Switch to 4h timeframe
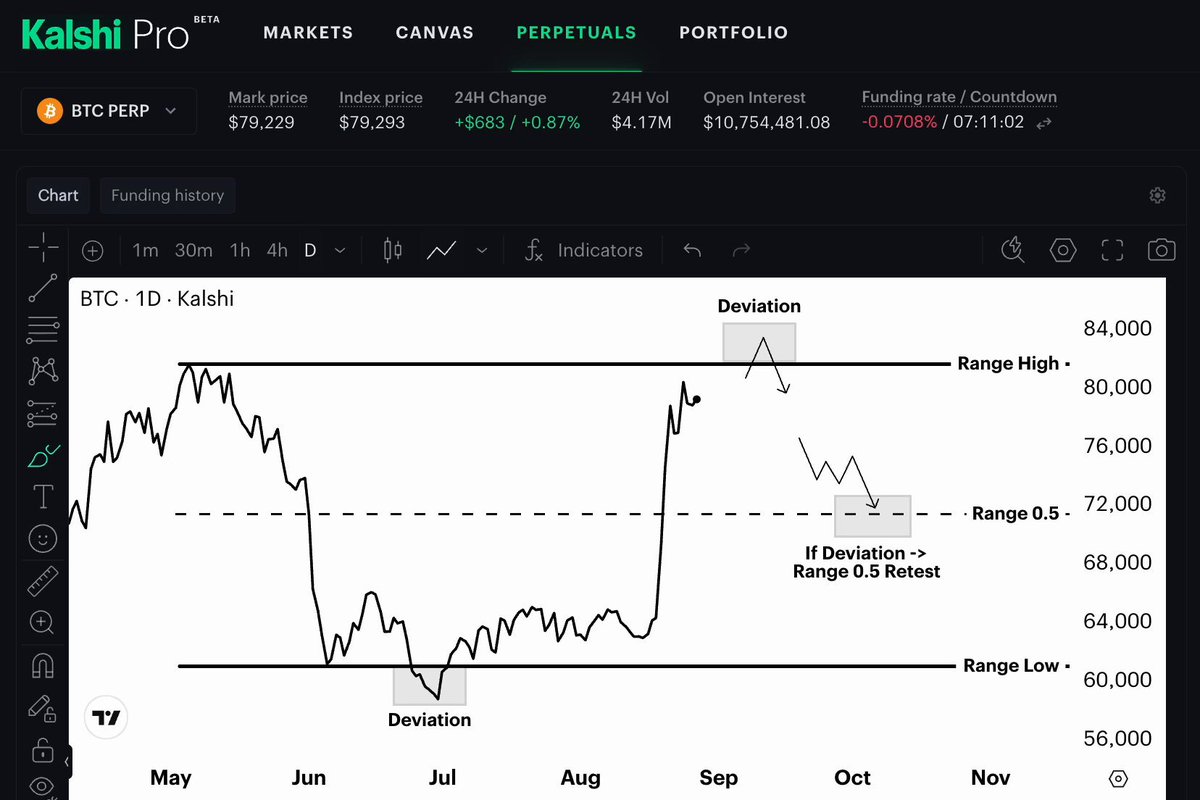 (x=277, y=250)
